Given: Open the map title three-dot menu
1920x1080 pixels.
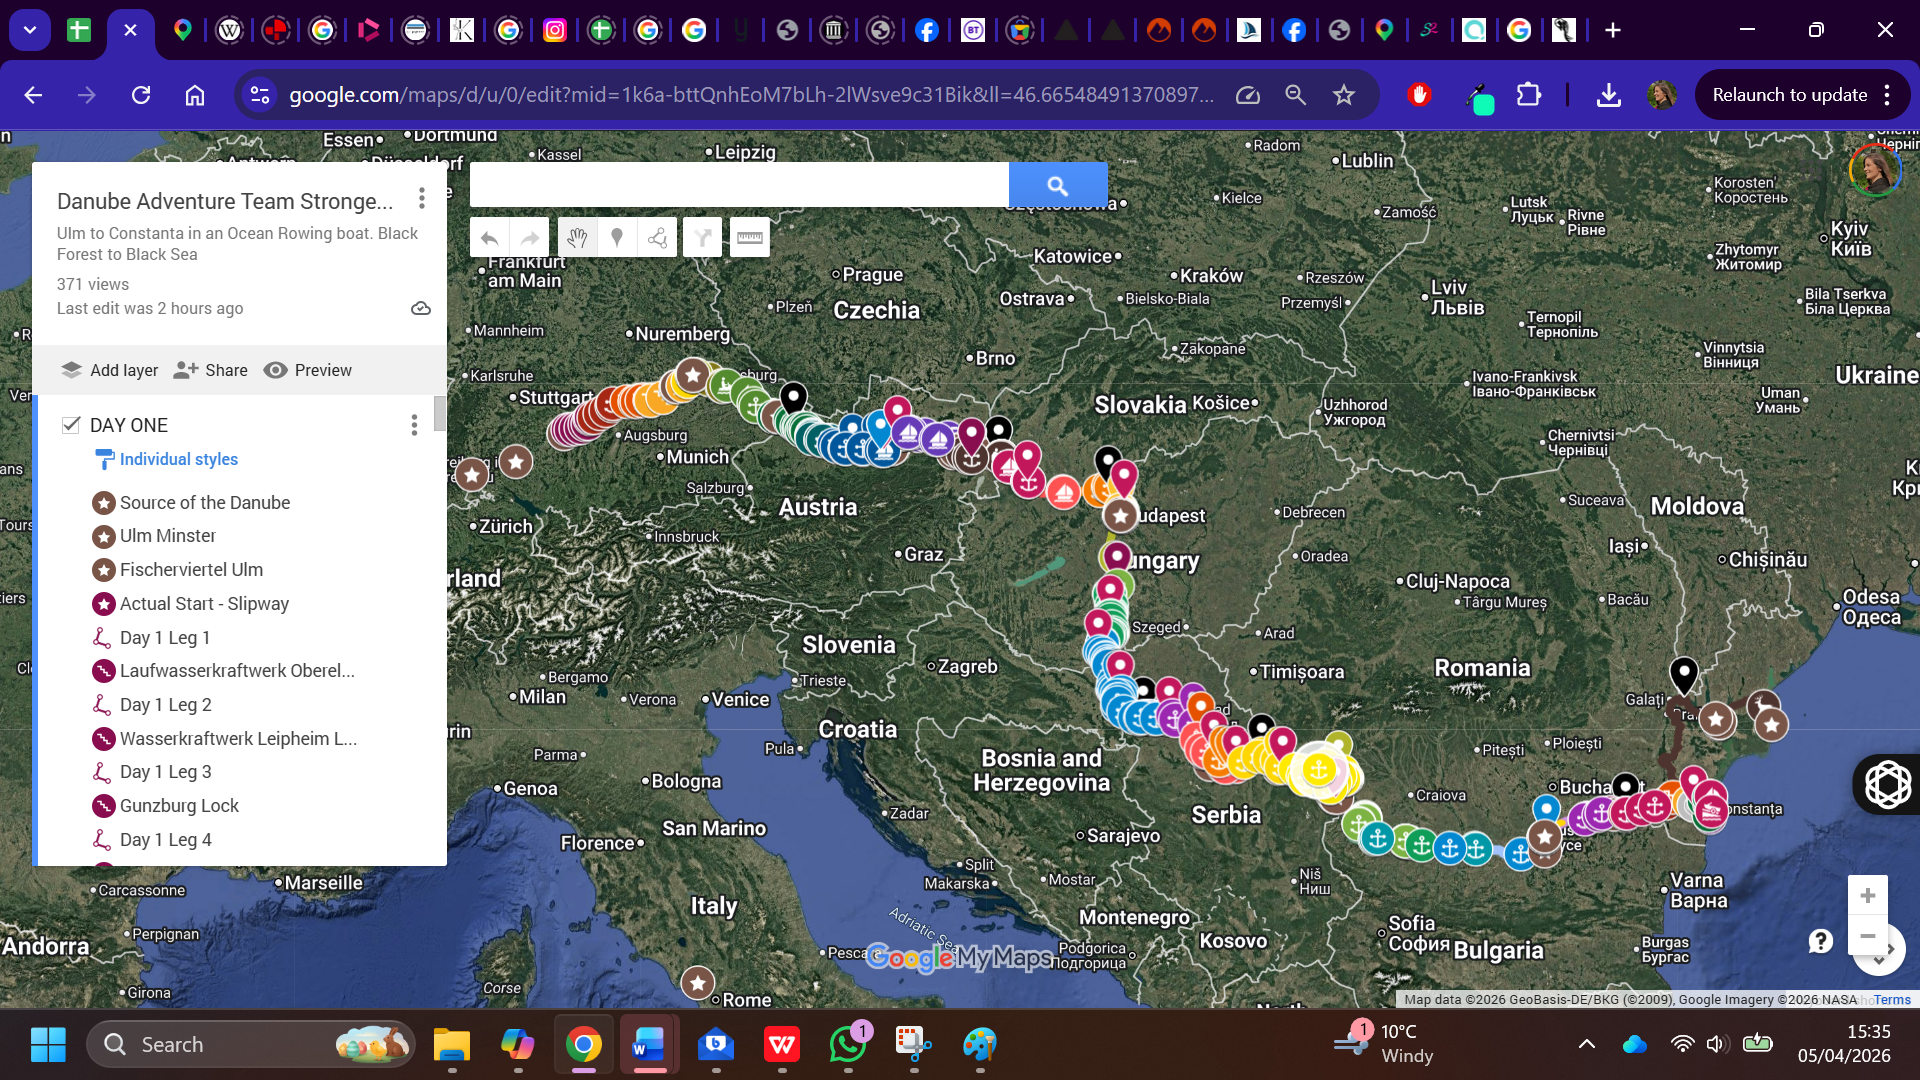Looking at the screenshot, I should tap(422, 199).
